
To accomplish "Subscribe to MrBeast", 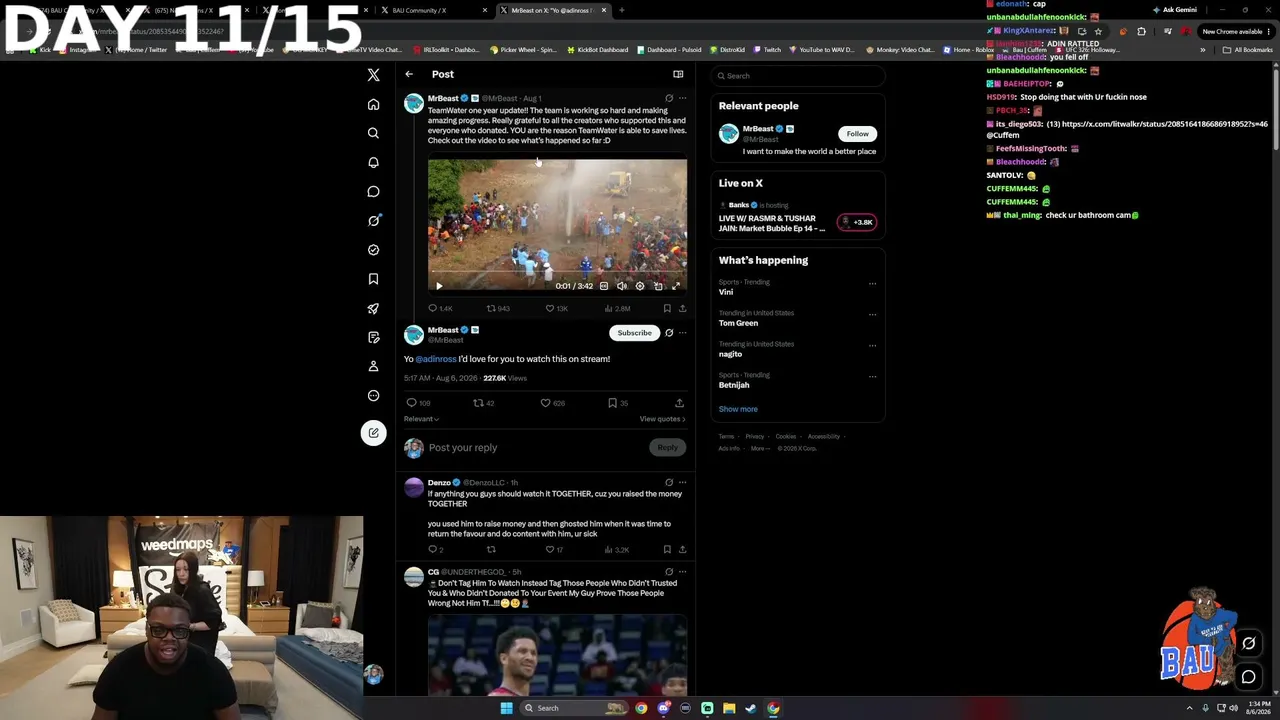I will pos(634,333).
